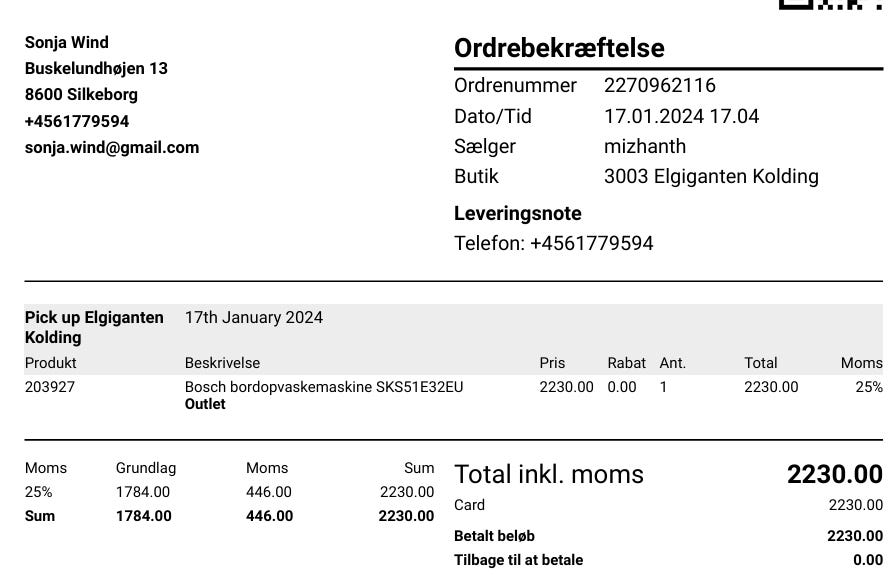
Task: Select order number 2270962116
Action: click(659, 86)
